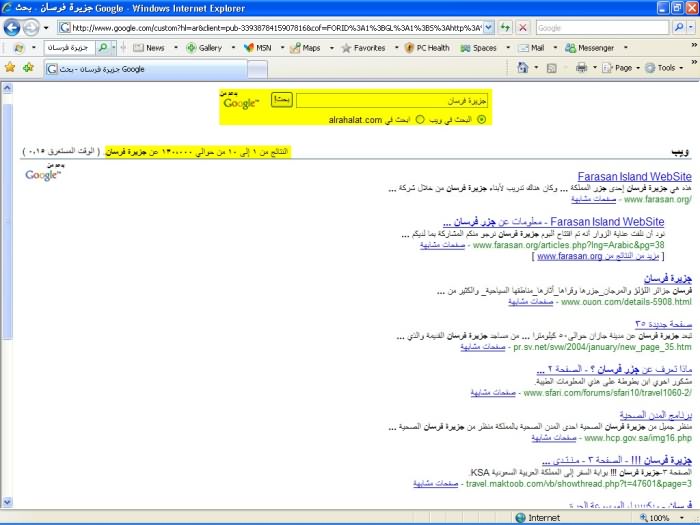Expand the address bar history dropdown
Viewport: 700px width, 525px height.
489,28
